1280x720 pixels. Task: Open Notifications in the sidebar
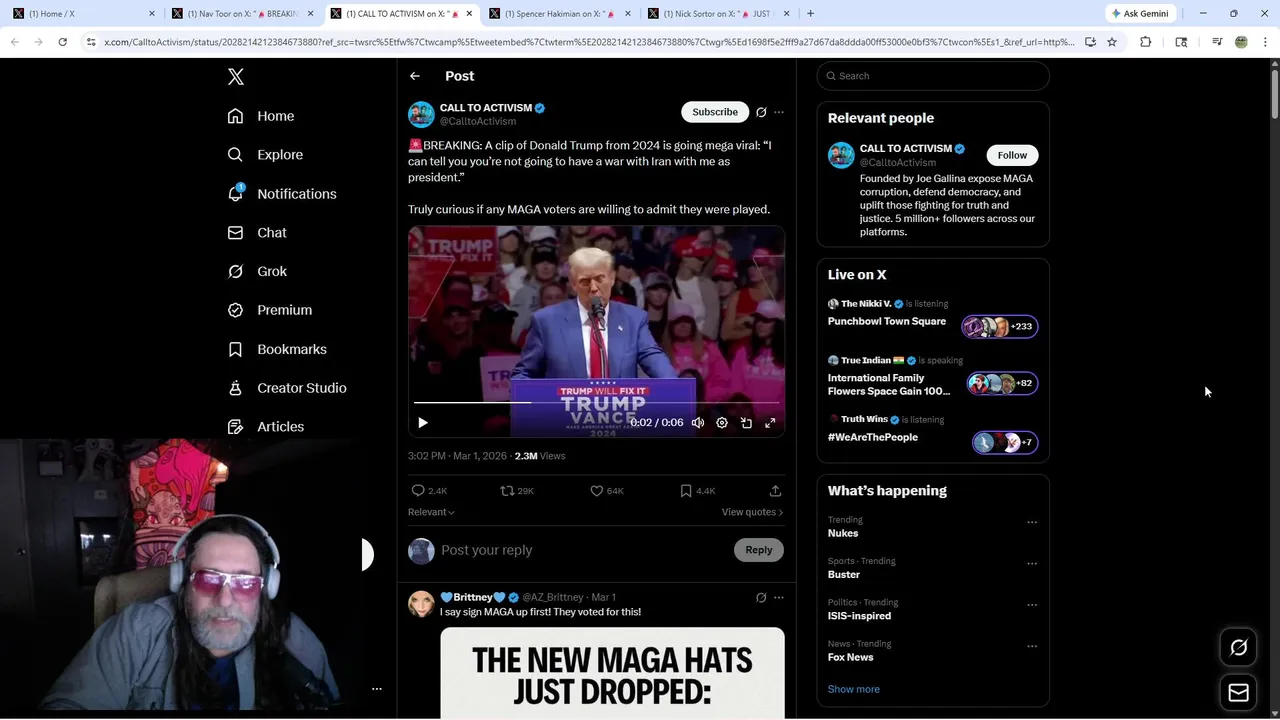282,194
